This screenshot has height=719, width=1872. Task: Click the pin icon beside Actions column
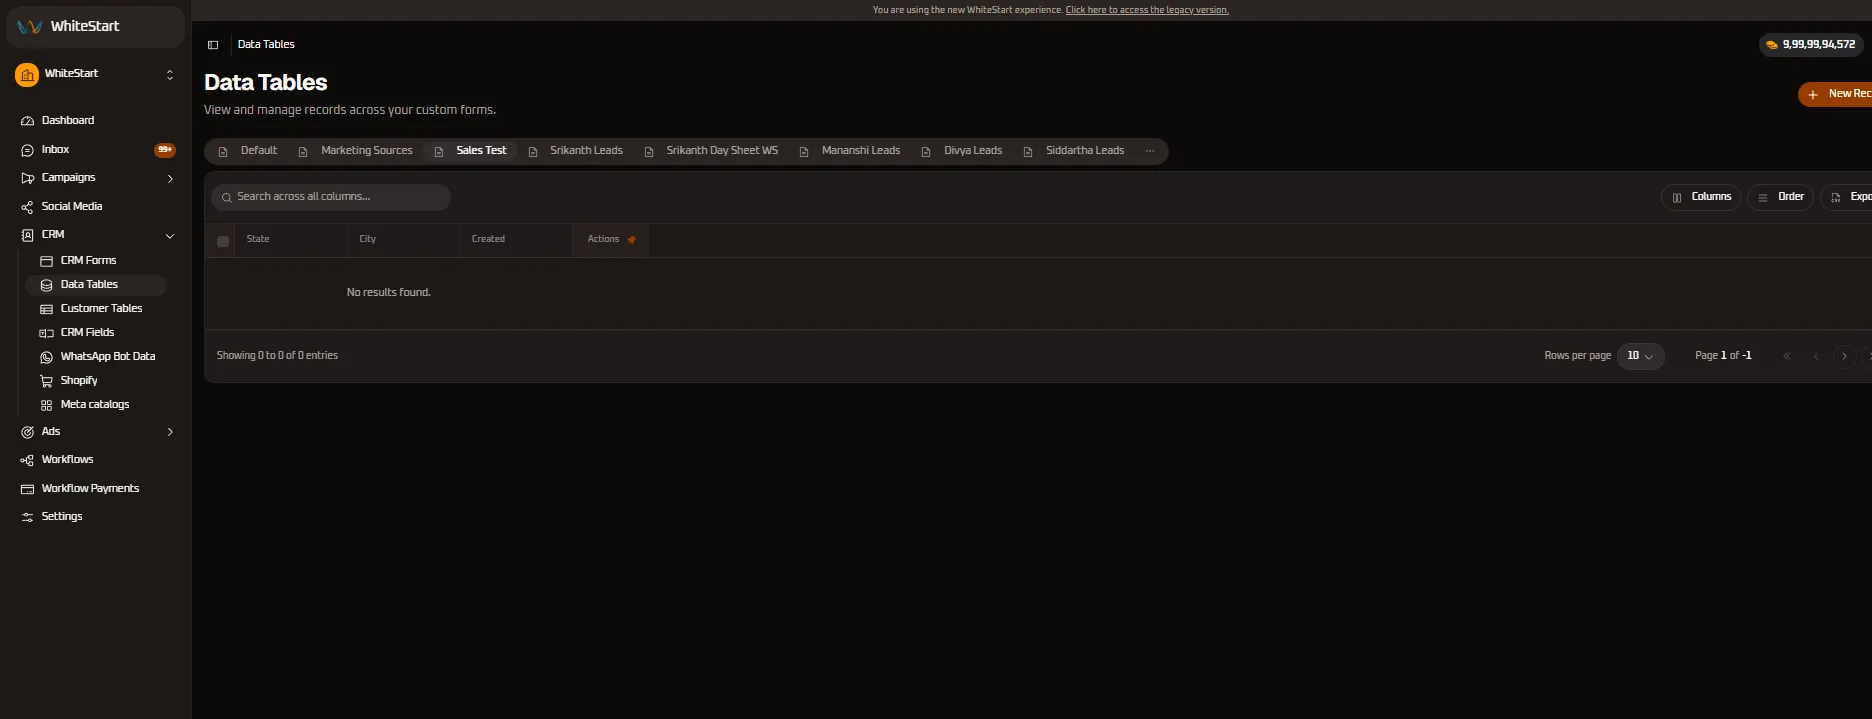tap(632, 240)
